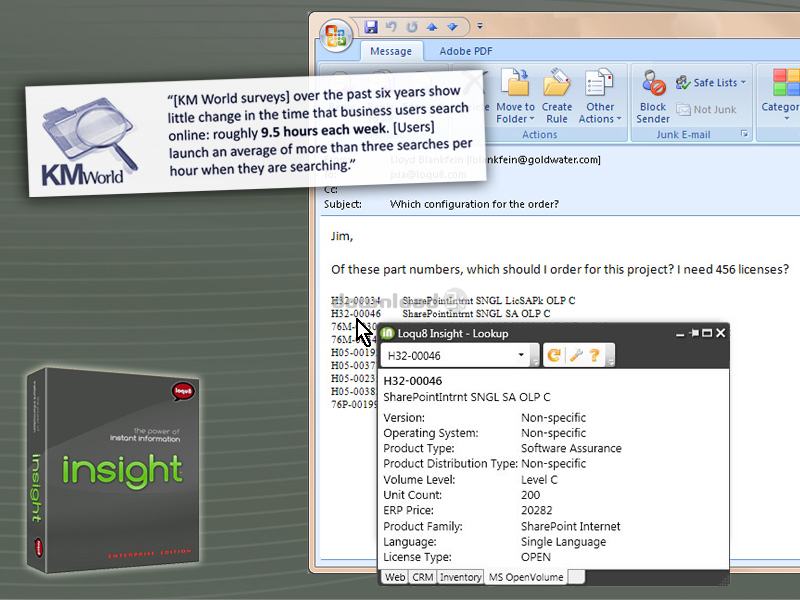Click inside the H32-00046 lookup field
The image size is (800, 600).
click(448, 356)
